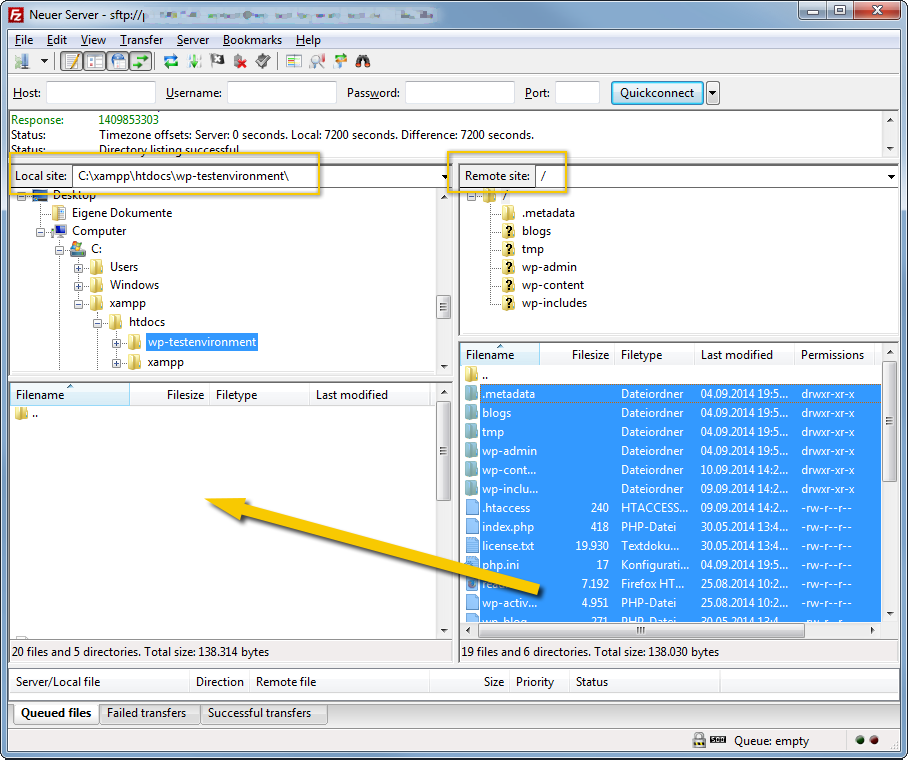908x760 pixels.
Task: Expand the wp-testenvironment folder node
Action: click(116, 343)
